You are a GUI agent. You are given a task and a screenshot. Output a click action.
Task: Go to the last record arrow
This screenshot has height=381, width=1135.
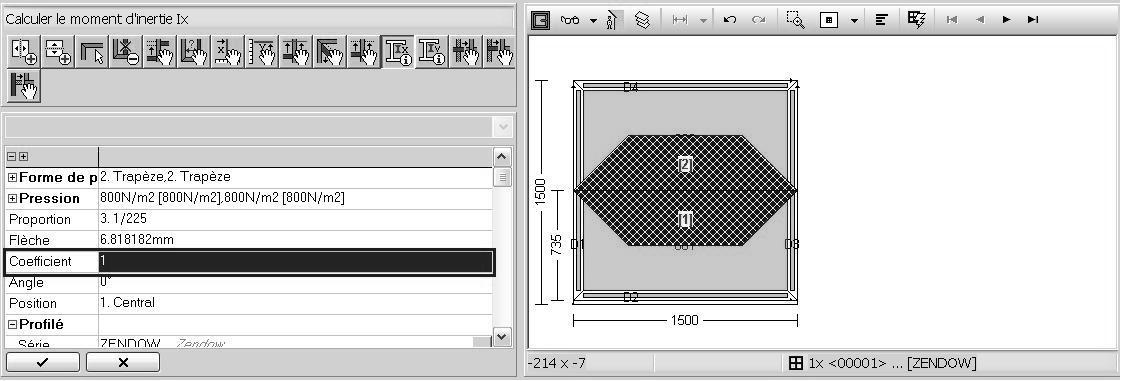tap(1033, 20)
